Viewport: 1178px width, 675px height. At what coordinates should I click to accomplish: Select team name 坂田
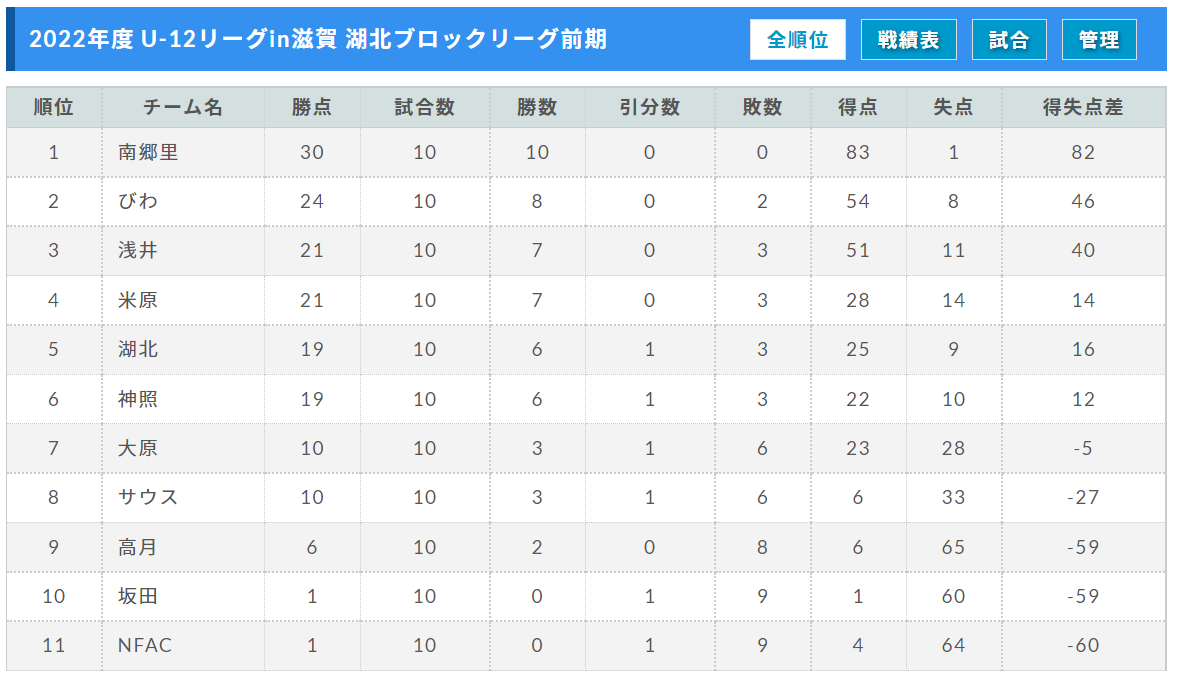point(138,596)
